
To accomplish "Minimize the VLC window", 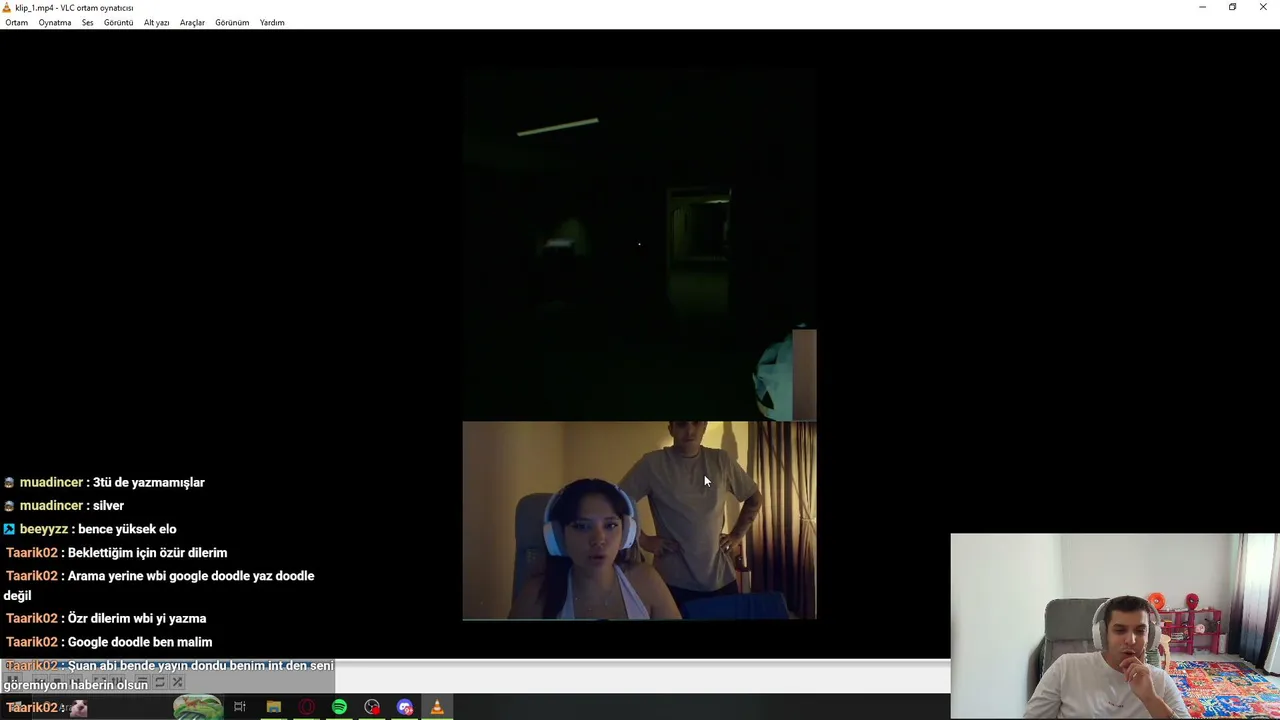I will coord(1202,7).
